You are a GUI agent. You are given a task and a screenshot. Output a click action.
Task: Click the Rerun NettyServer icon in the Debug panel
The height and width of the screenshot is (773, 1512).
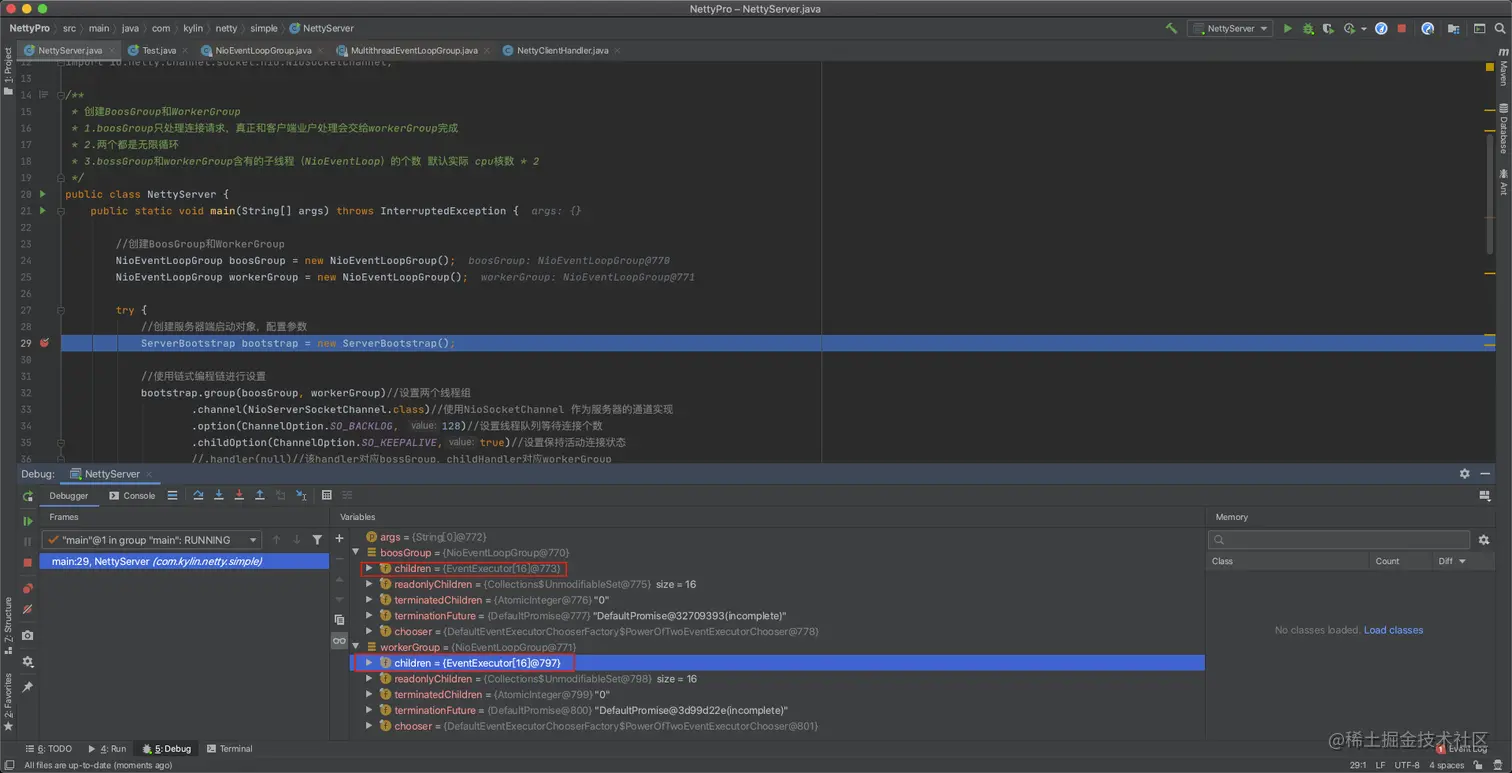pos(28,496)
